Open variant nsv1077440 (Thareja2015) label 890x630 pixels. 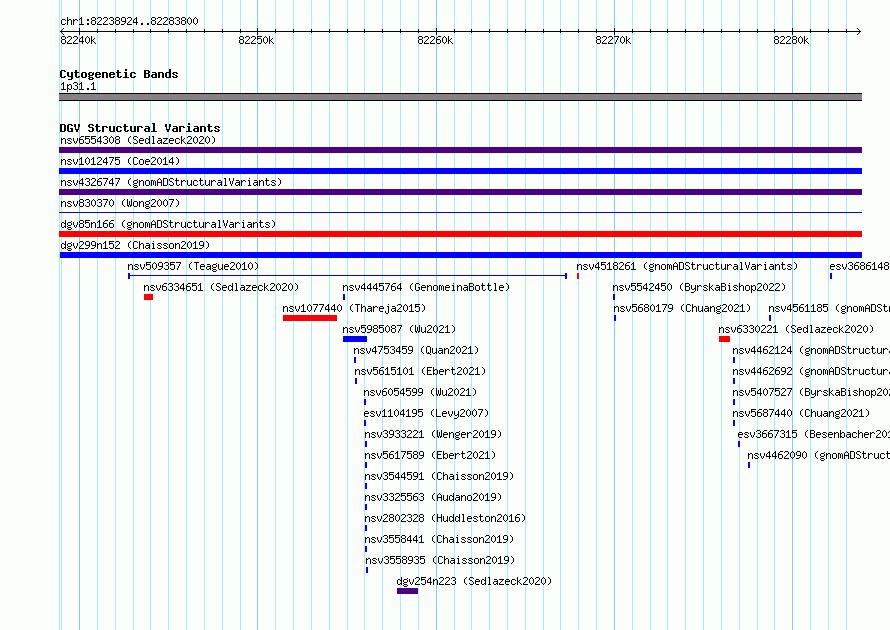(x=354, y=308)
